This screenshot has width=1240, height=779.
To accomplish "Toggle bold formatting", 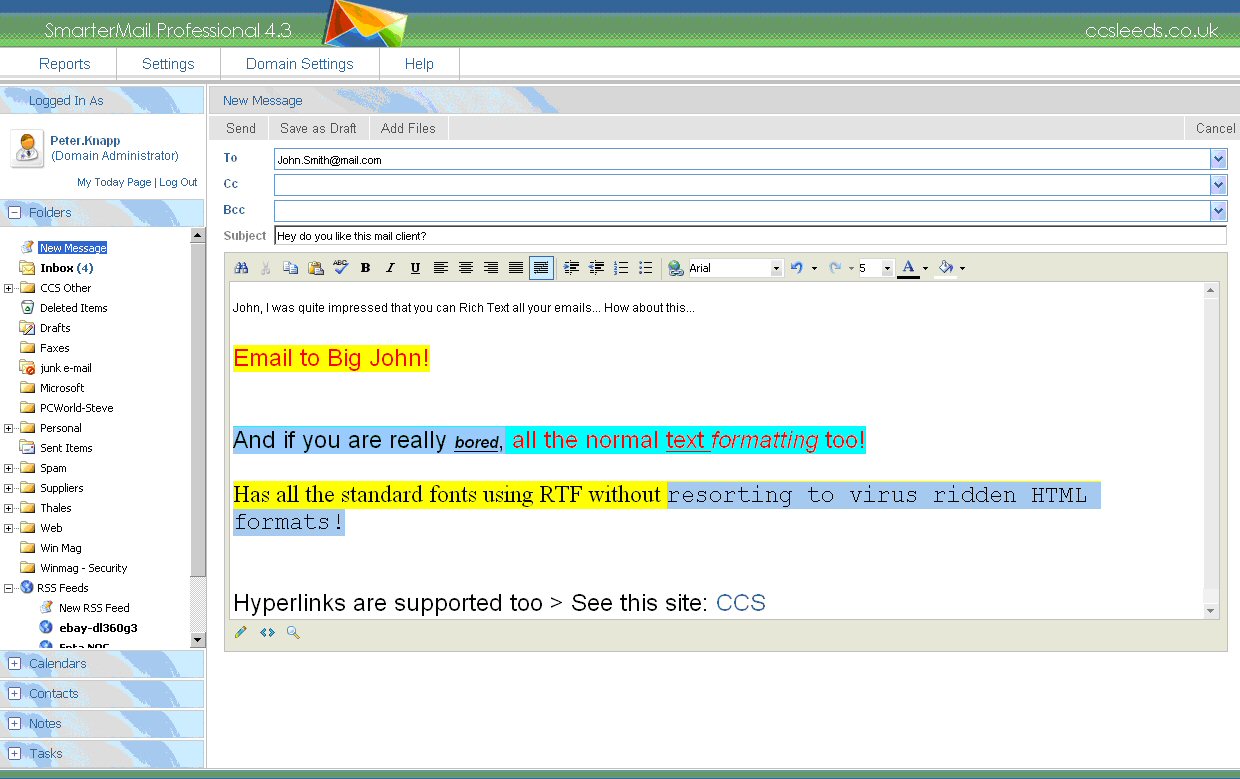I will tap(365, 268).
